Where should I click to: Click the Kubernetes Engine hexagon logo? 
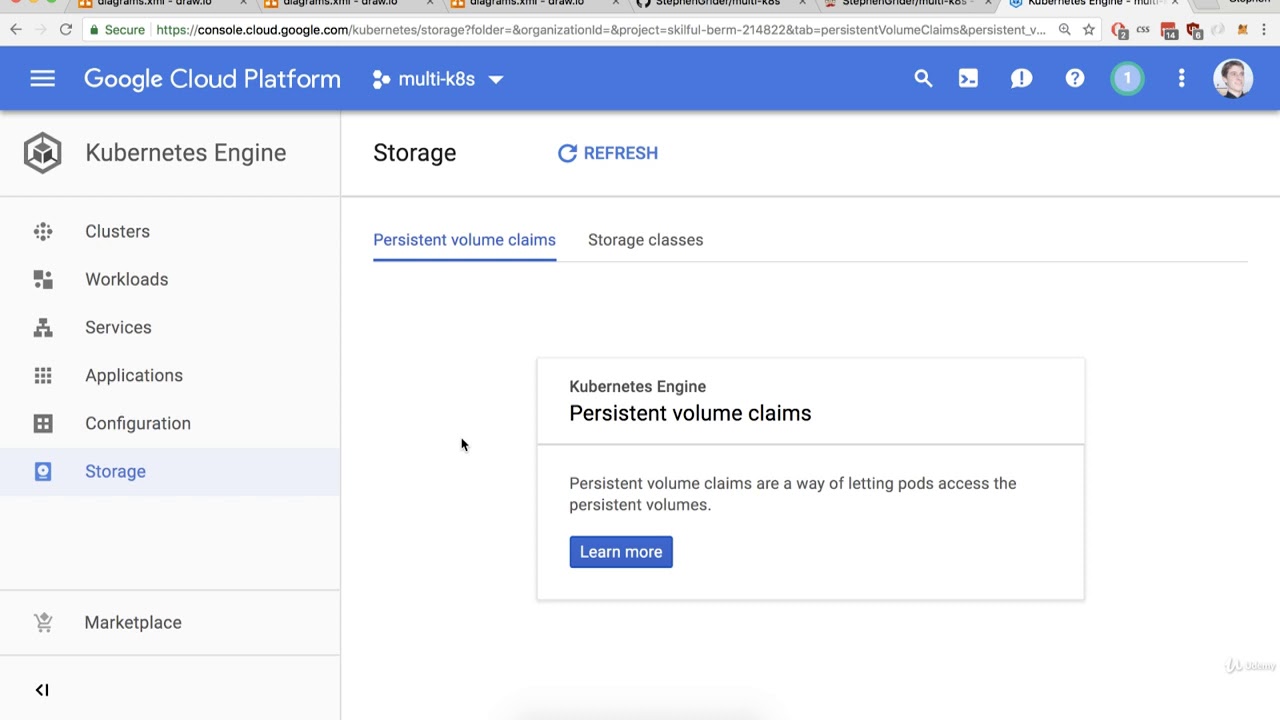(42, 153)
